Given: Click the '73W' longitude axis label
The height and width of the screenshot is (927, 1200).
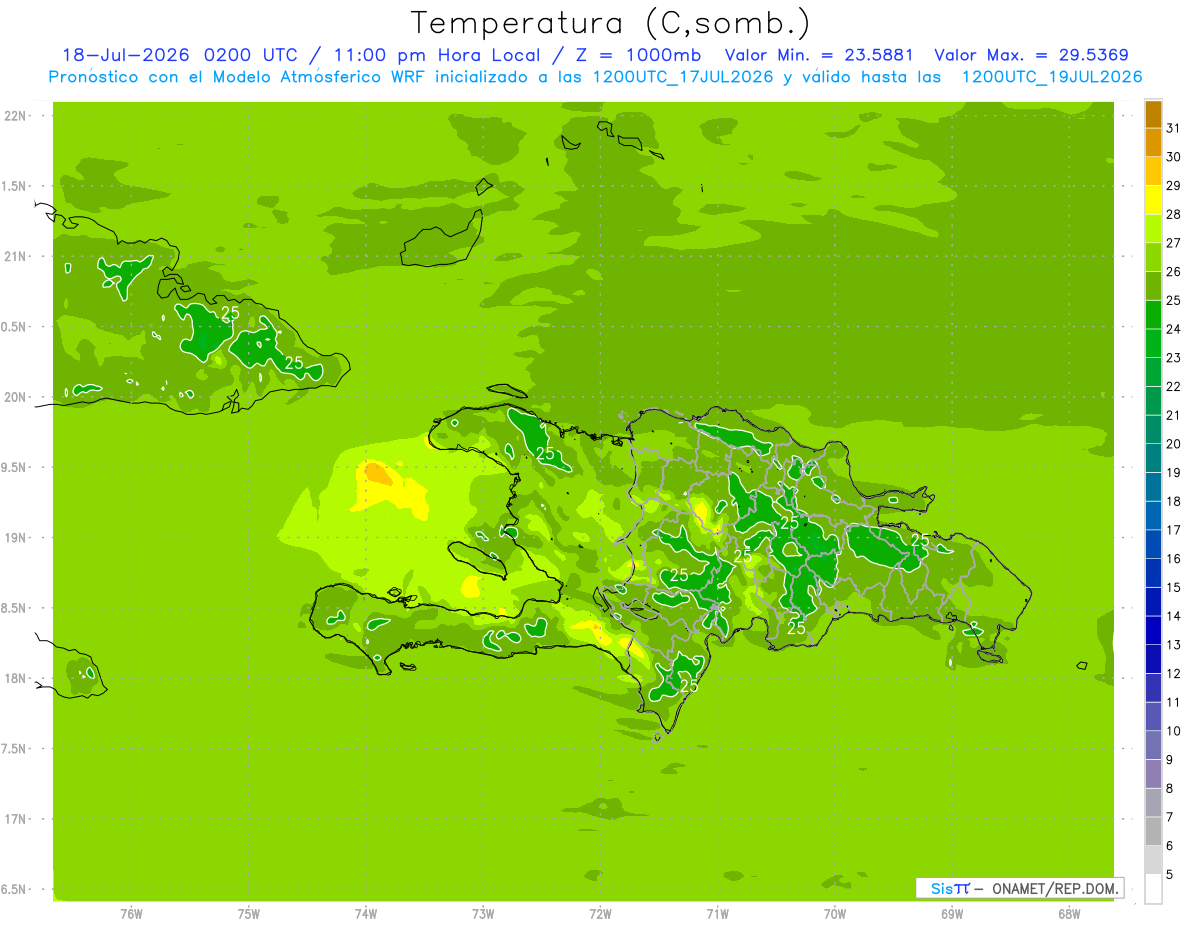Looking at the screenshot, I should (483, 914).
